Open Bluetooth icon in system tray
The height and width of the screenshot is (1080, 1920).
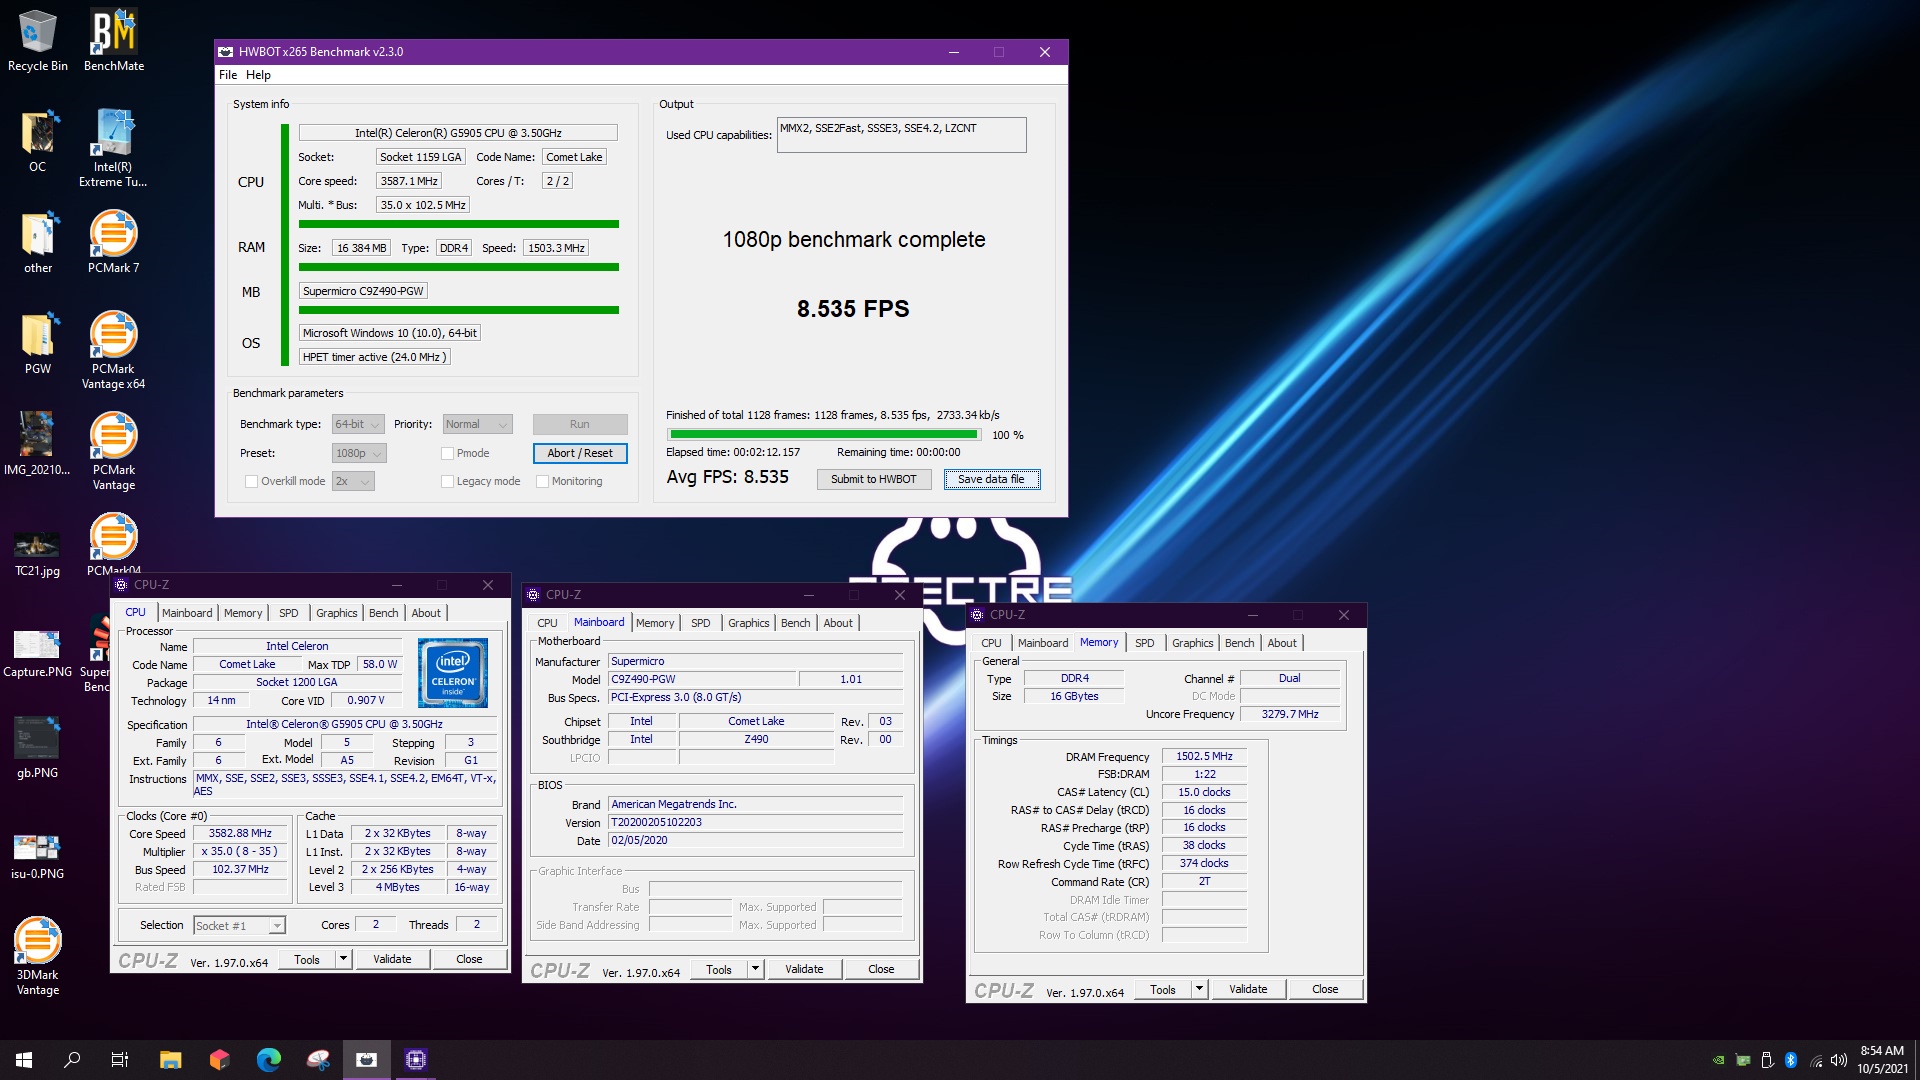(x=1791, y=1060)
